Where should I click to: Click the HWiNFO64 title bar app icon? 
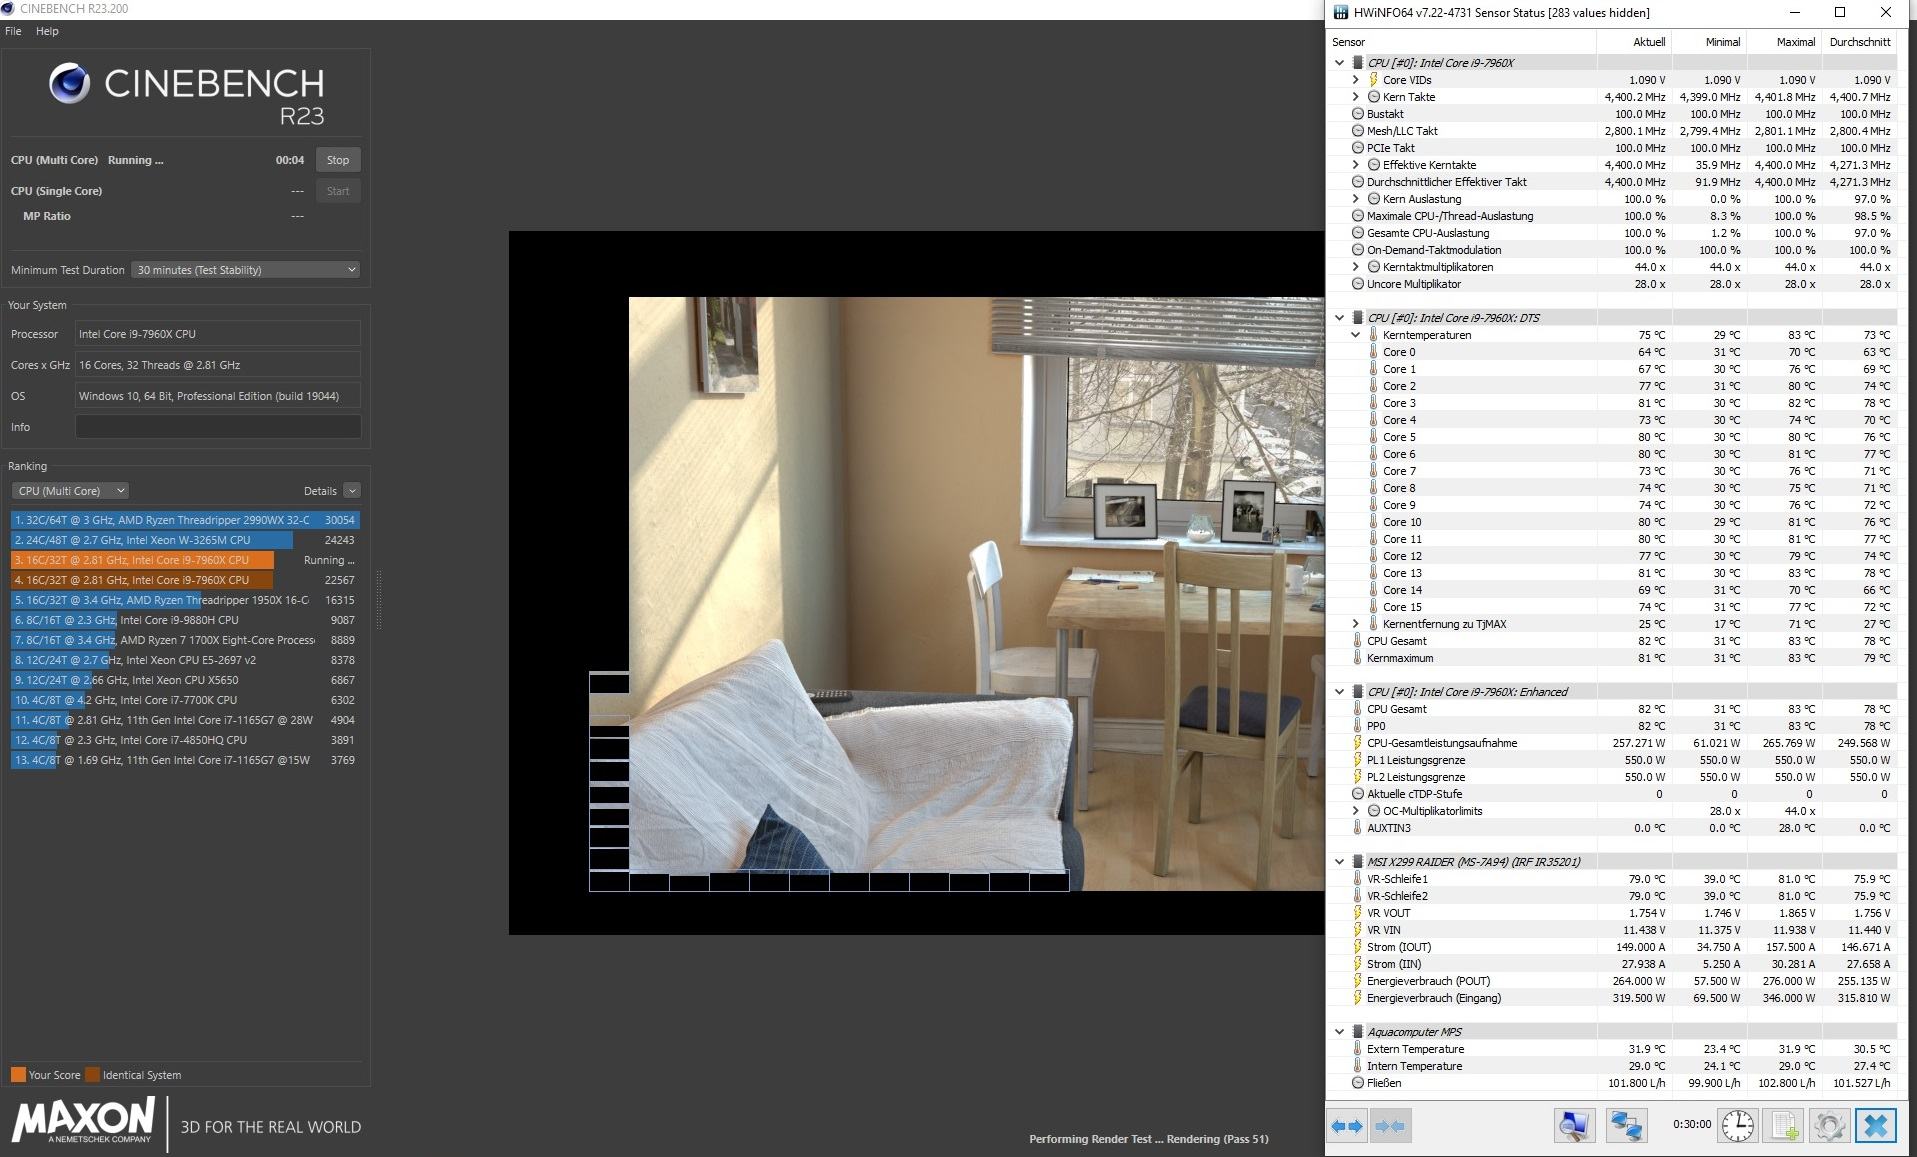[1340, 13]
